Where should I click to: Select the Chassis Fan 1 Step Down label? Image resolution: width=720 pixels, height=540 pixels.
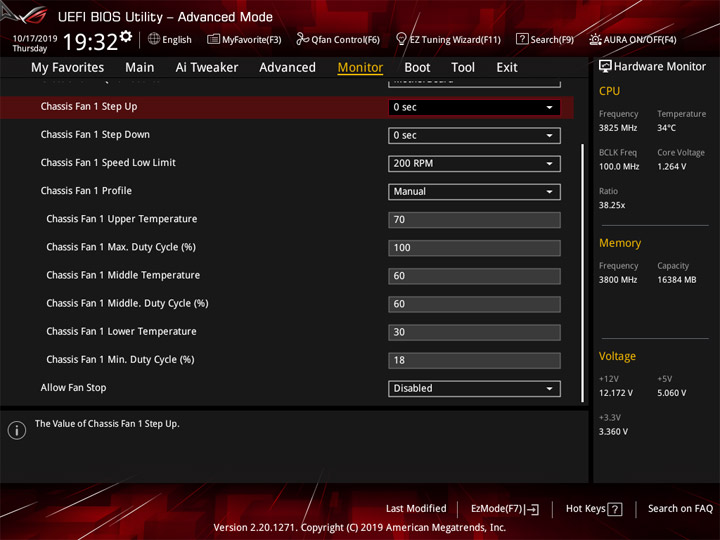[95, 135]
